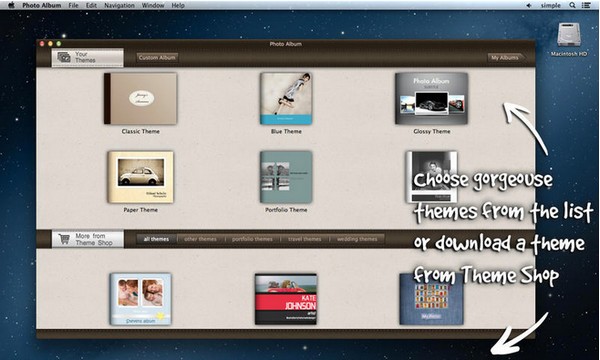Select the Portfolio Theme album cover
The width and height of the screenshot is (600, 360).
(x=286, y=177)
